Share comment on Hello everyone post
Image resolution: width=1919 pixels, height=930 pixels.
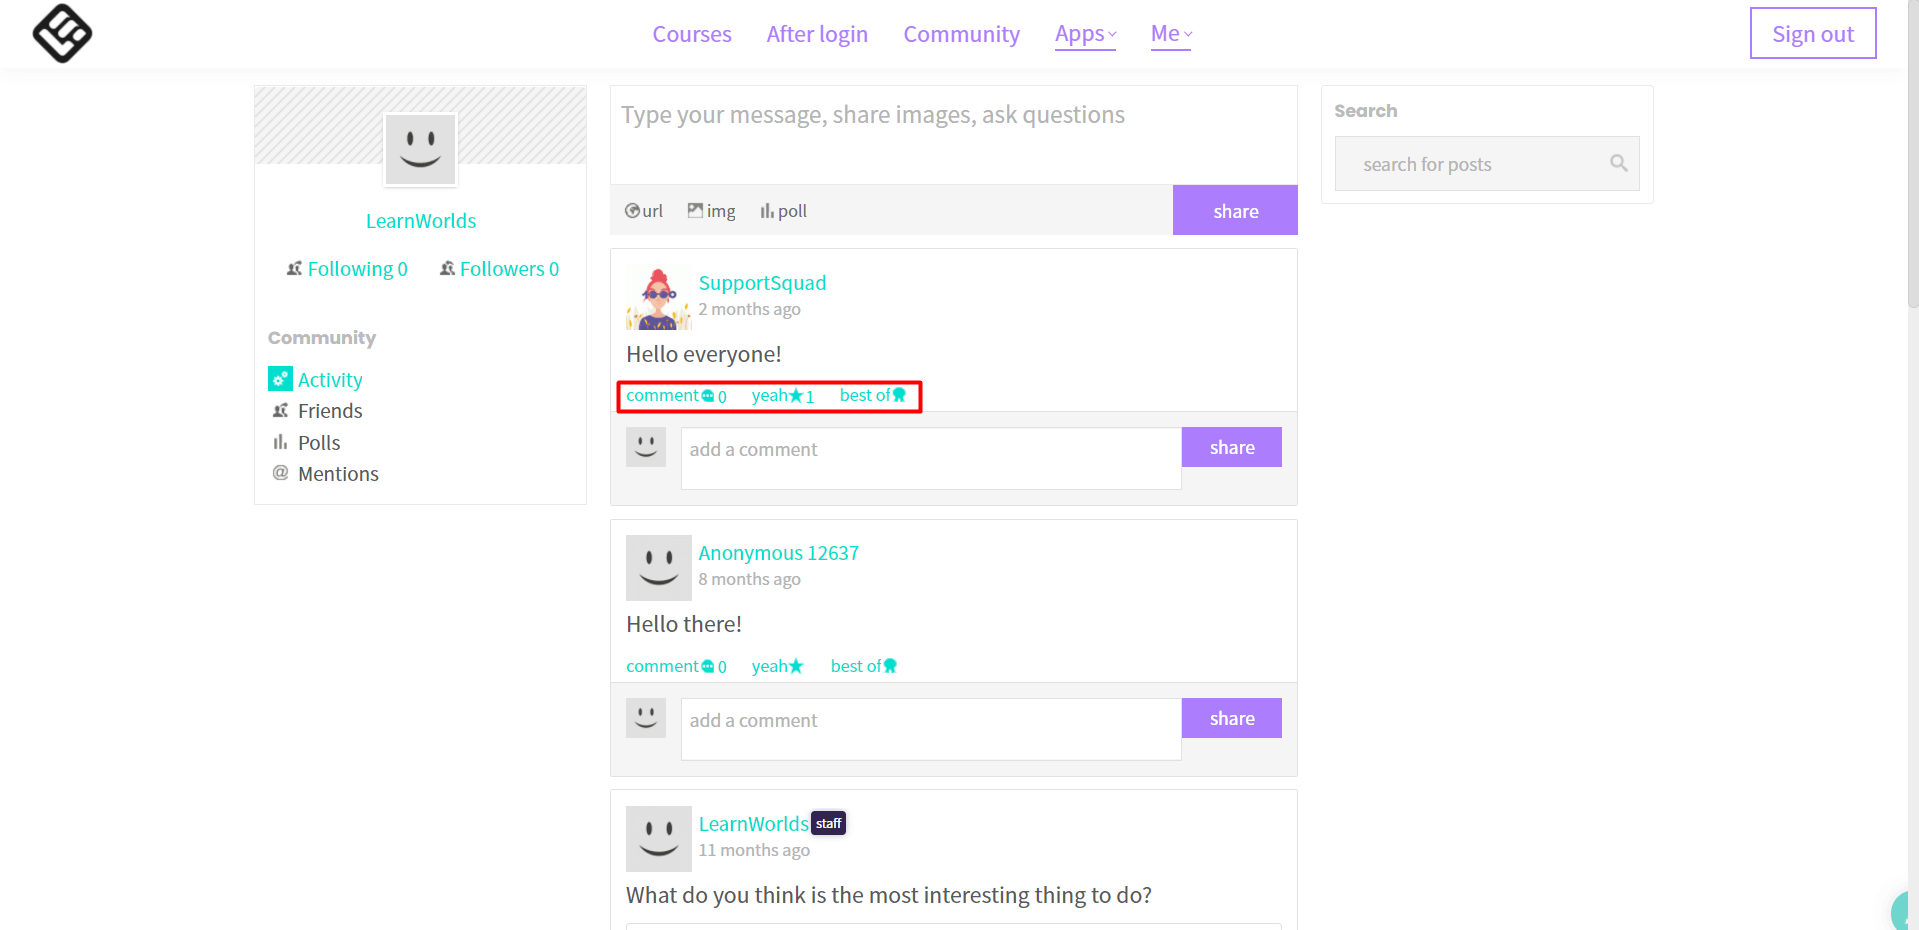(1232, 447)
